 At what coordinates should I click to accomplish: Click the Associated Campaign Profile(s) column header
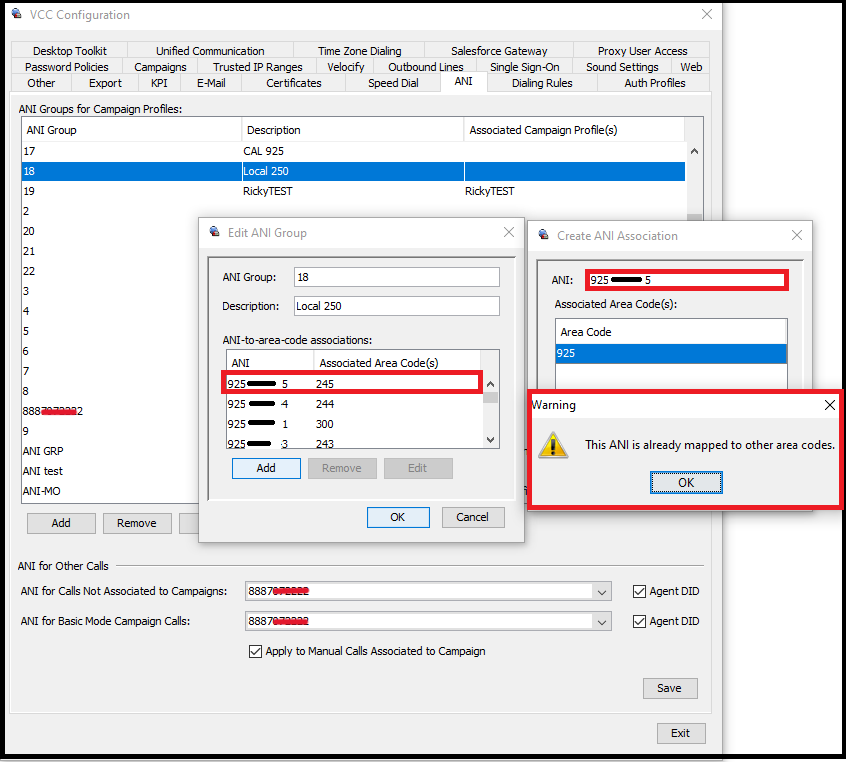pyautogui.click(x=574, y=130)
